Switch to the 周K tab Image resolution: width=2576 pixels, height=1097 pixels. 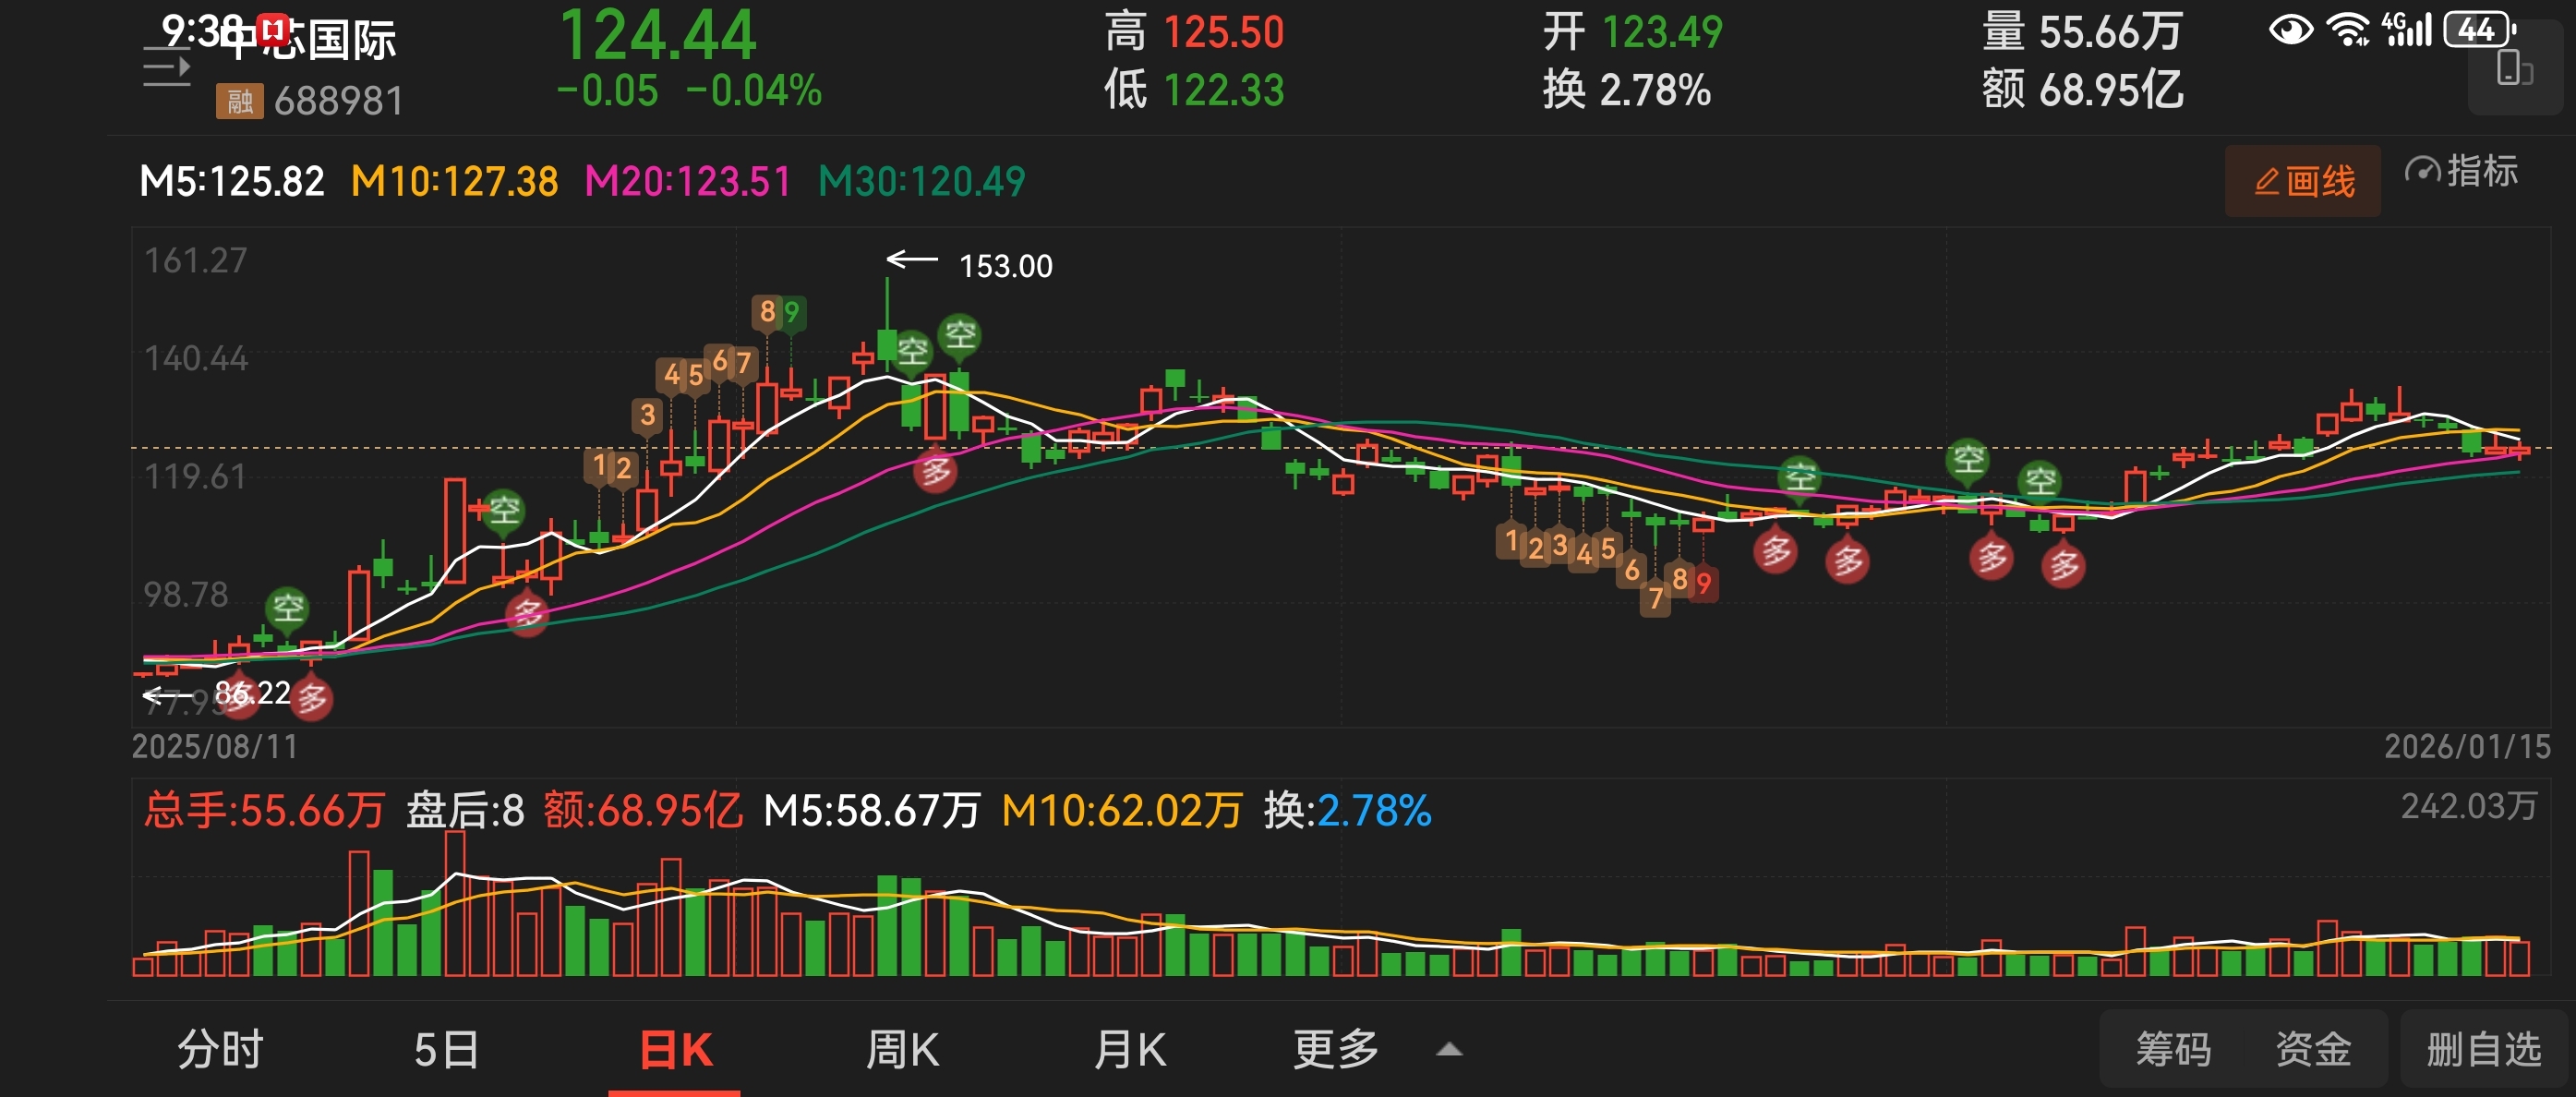tap(902, 1049)
